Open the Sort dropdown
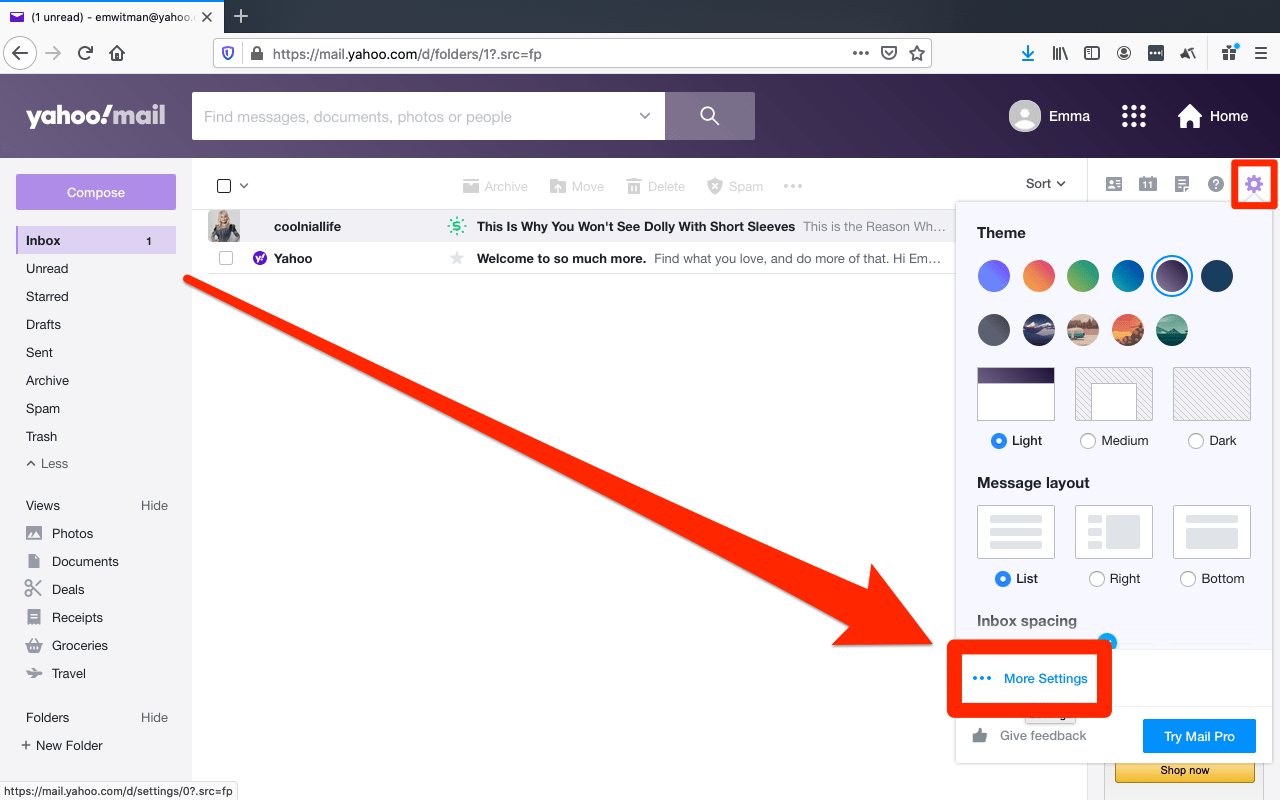The width and height of the screenshot is (1280, 800). 1046,184
